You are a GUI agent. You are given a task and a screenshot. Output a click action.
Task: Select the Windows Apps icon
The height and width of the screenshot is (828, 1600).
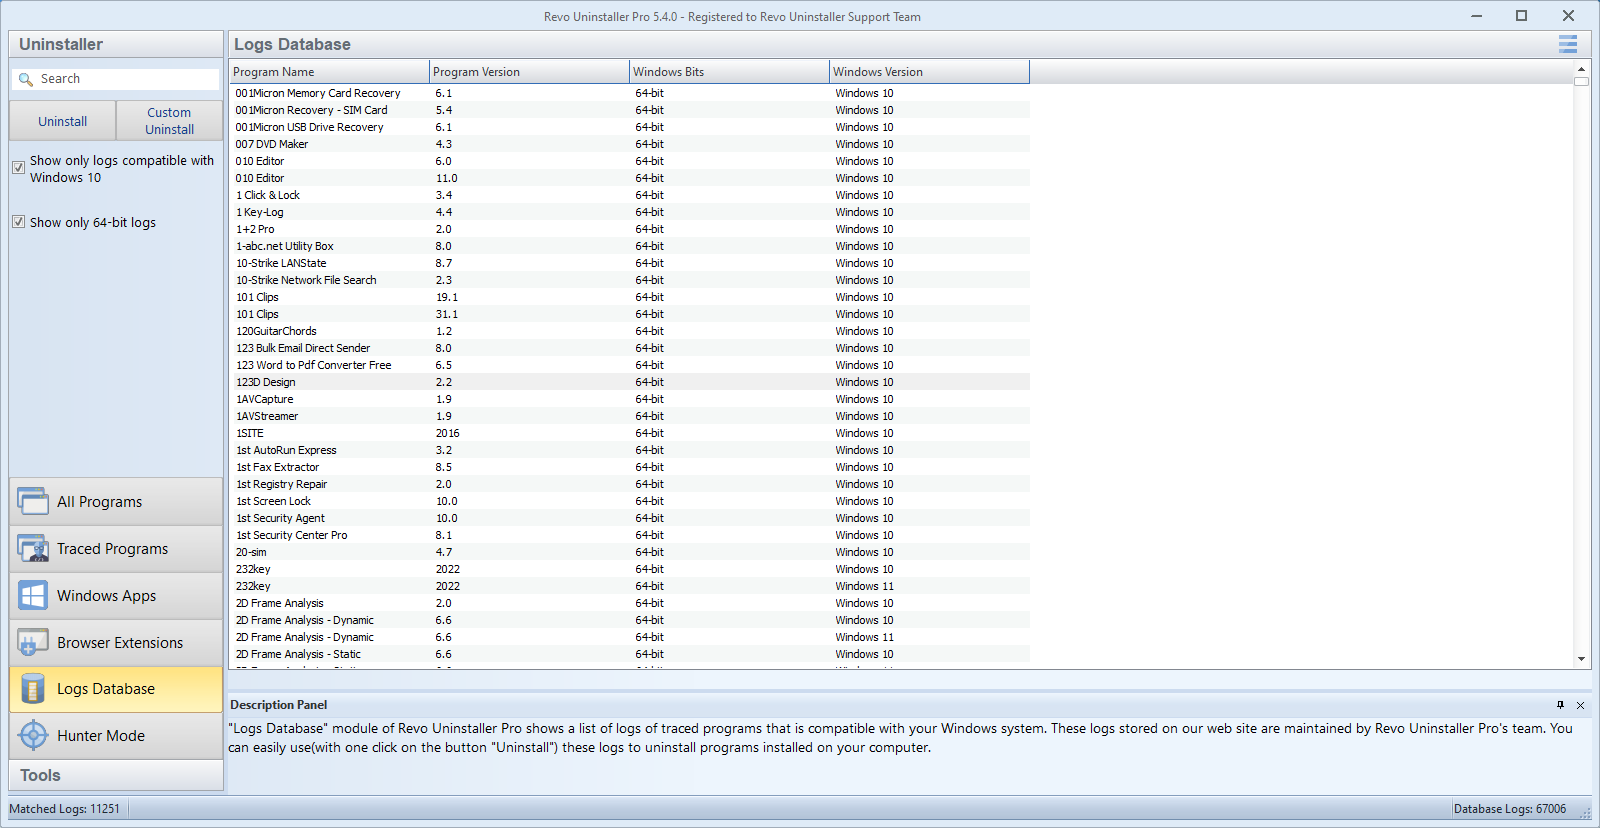(33, 595)
